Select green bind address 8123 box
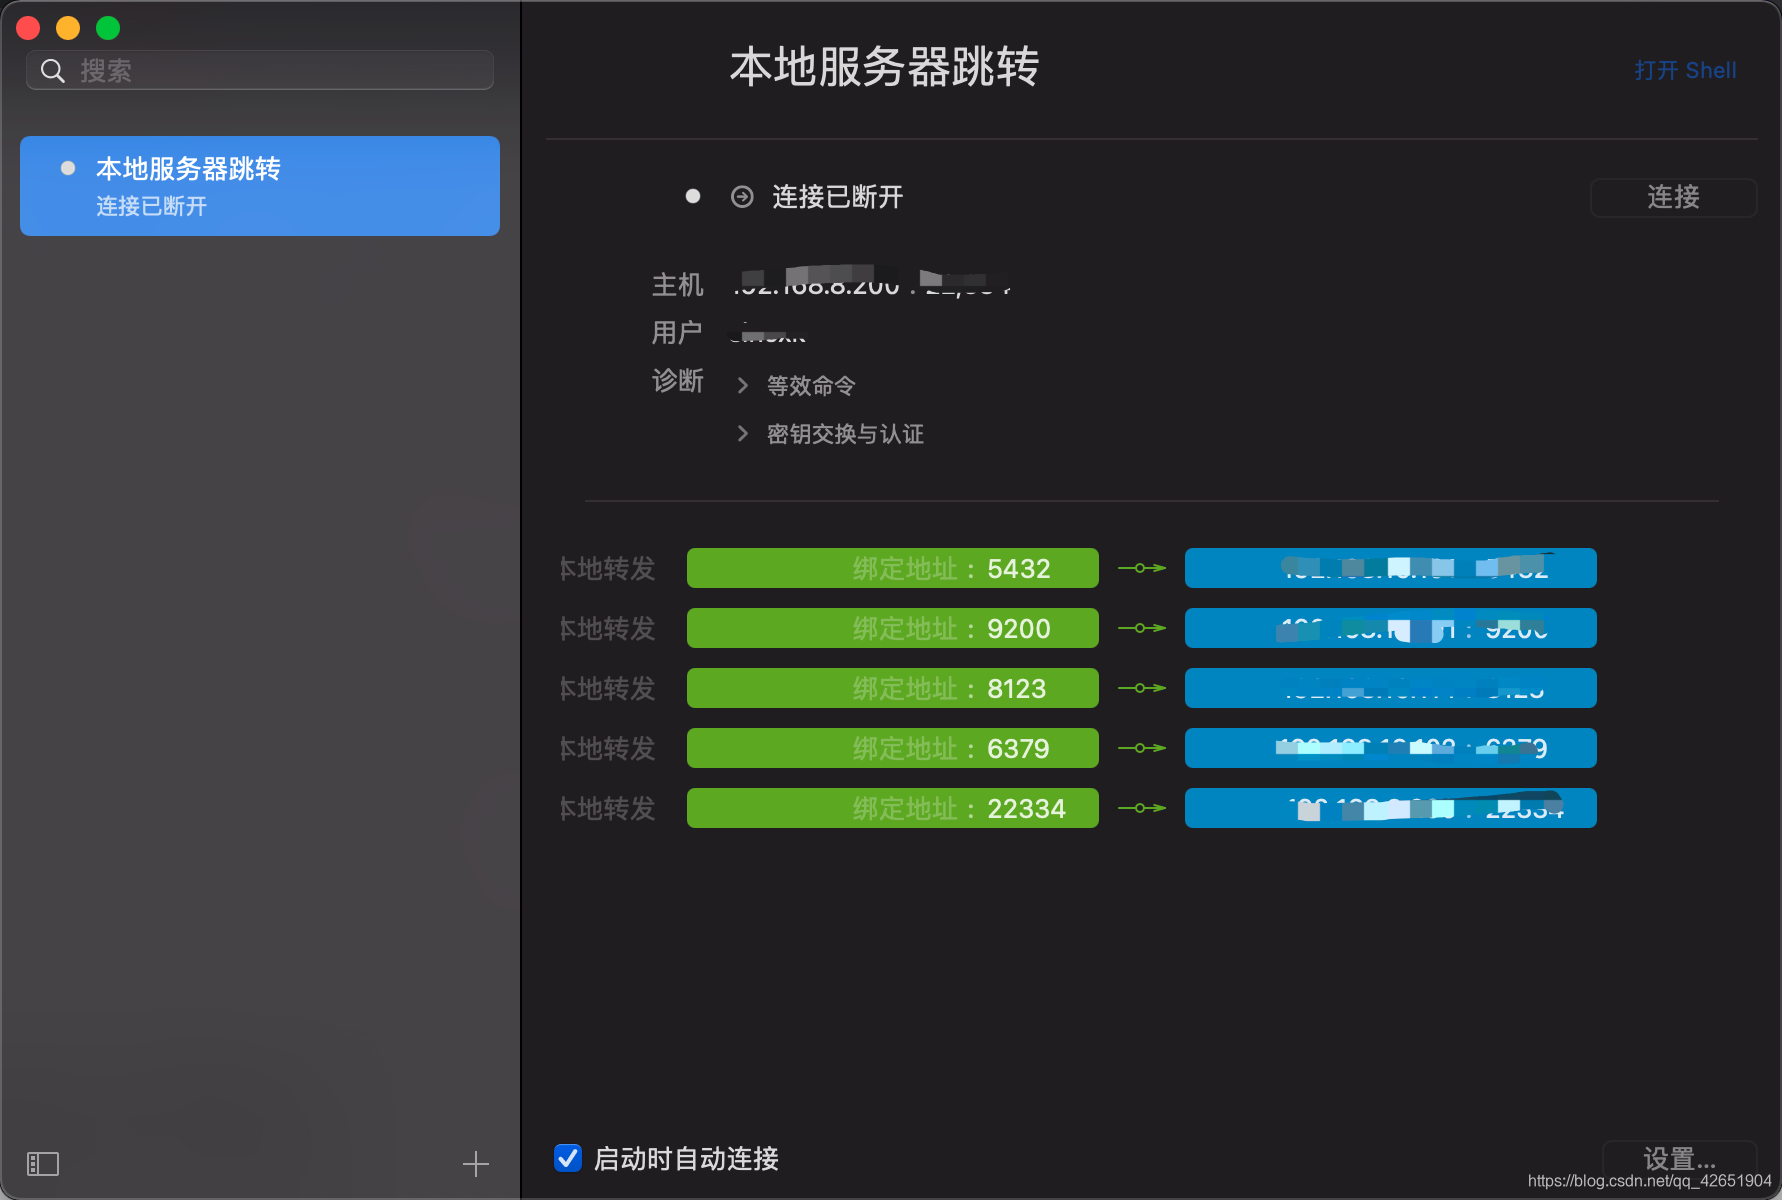Viewport: 1782px width, 1200px height. point(893,688)
